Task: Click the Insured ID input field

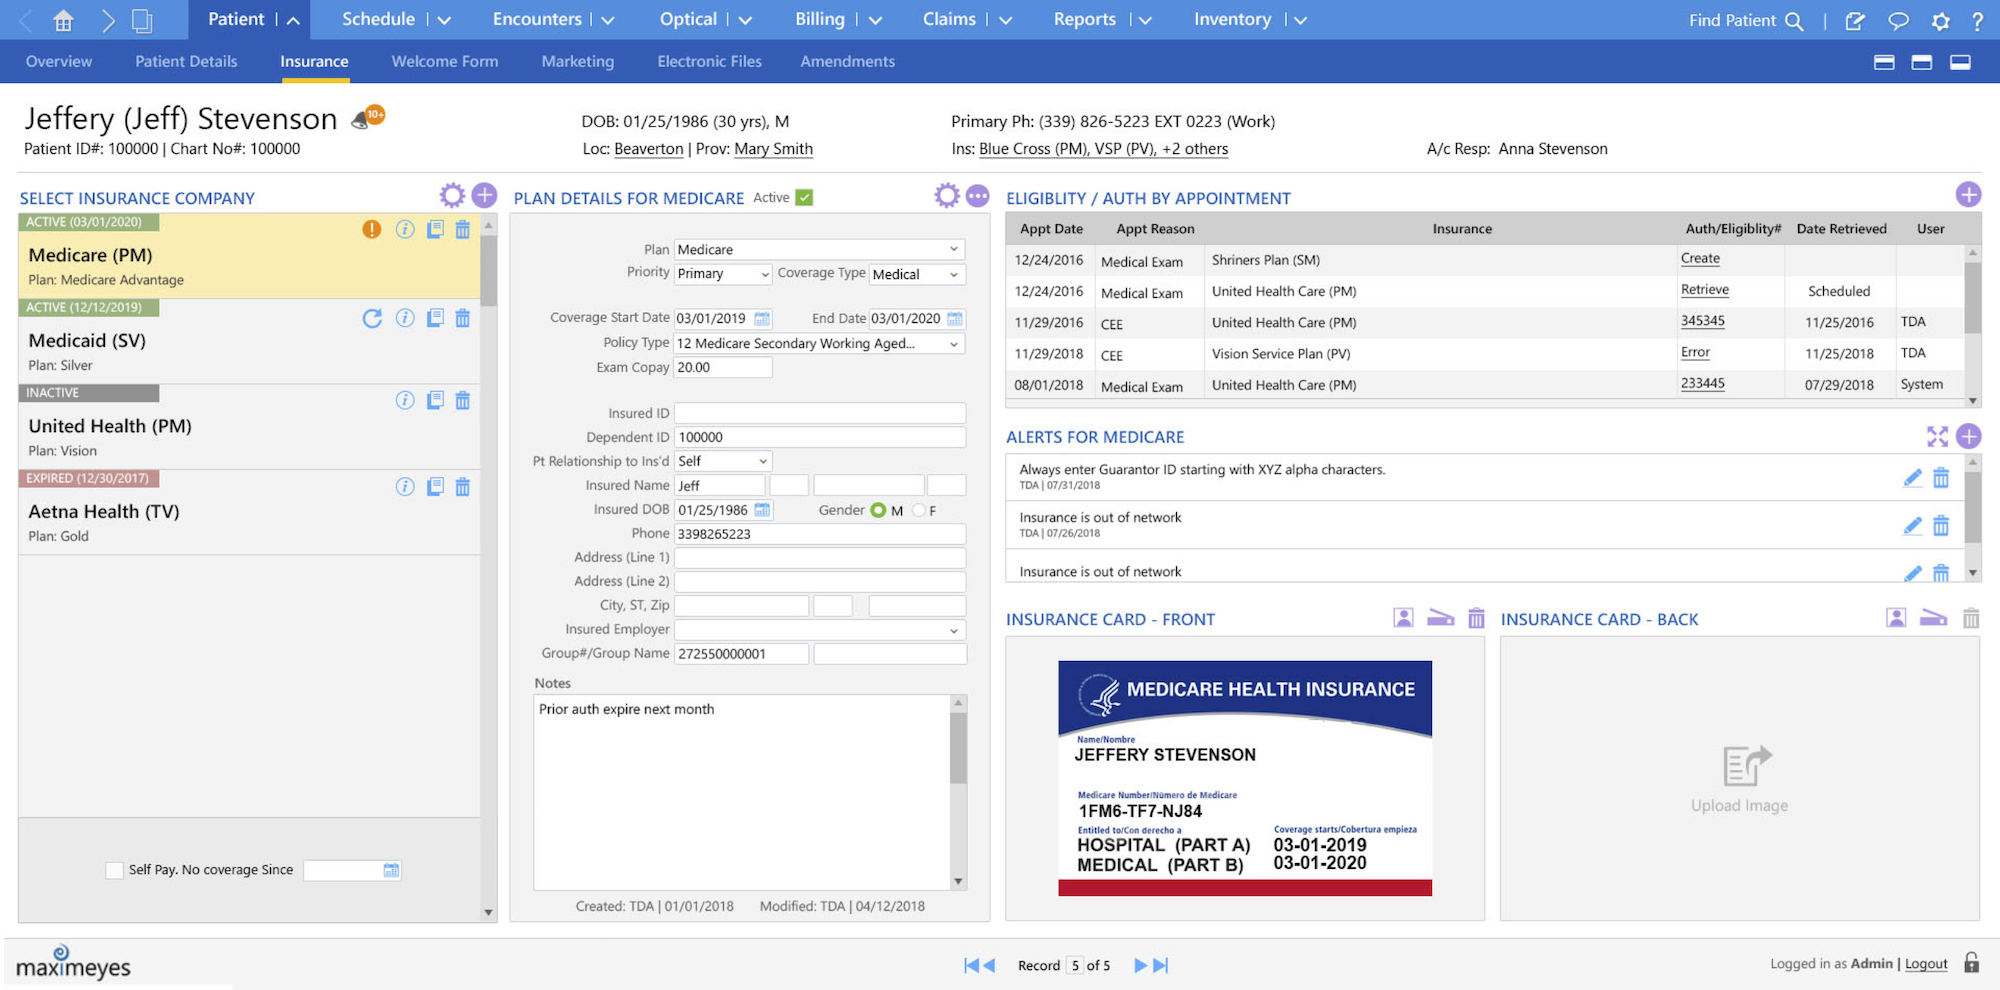Action: click(820, 413)
